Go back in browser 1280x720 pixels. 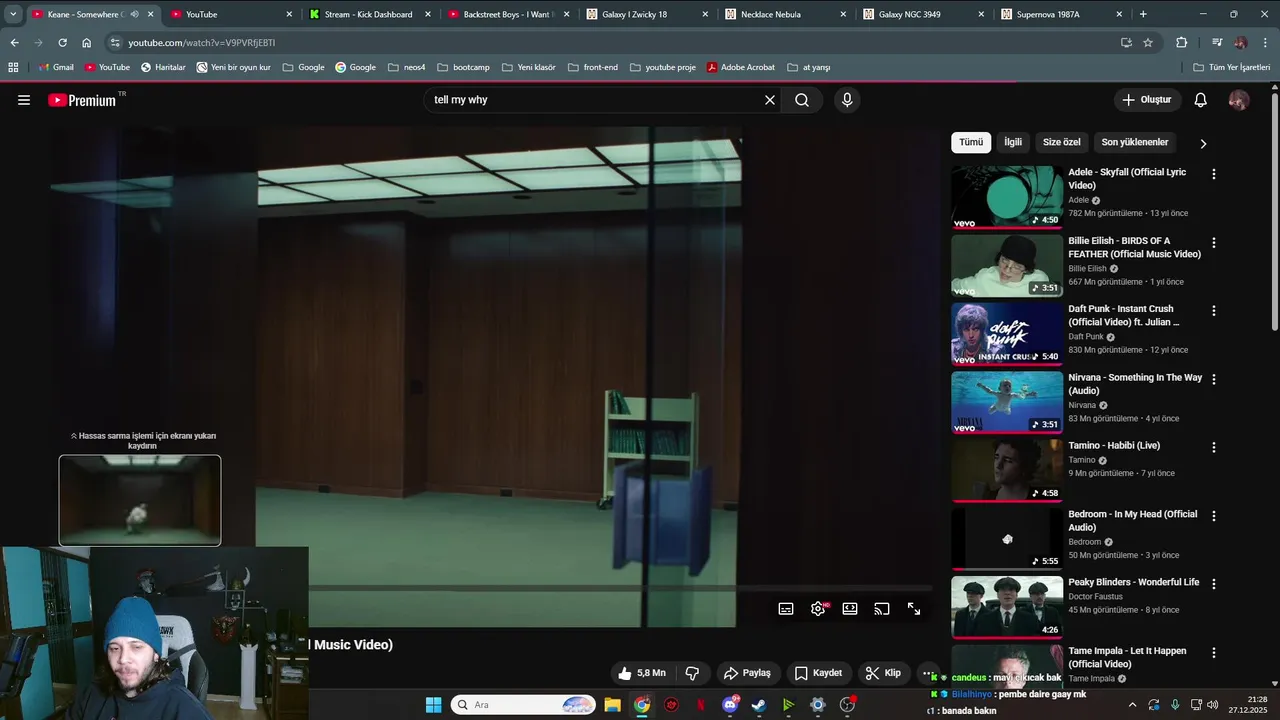(14, 43)
